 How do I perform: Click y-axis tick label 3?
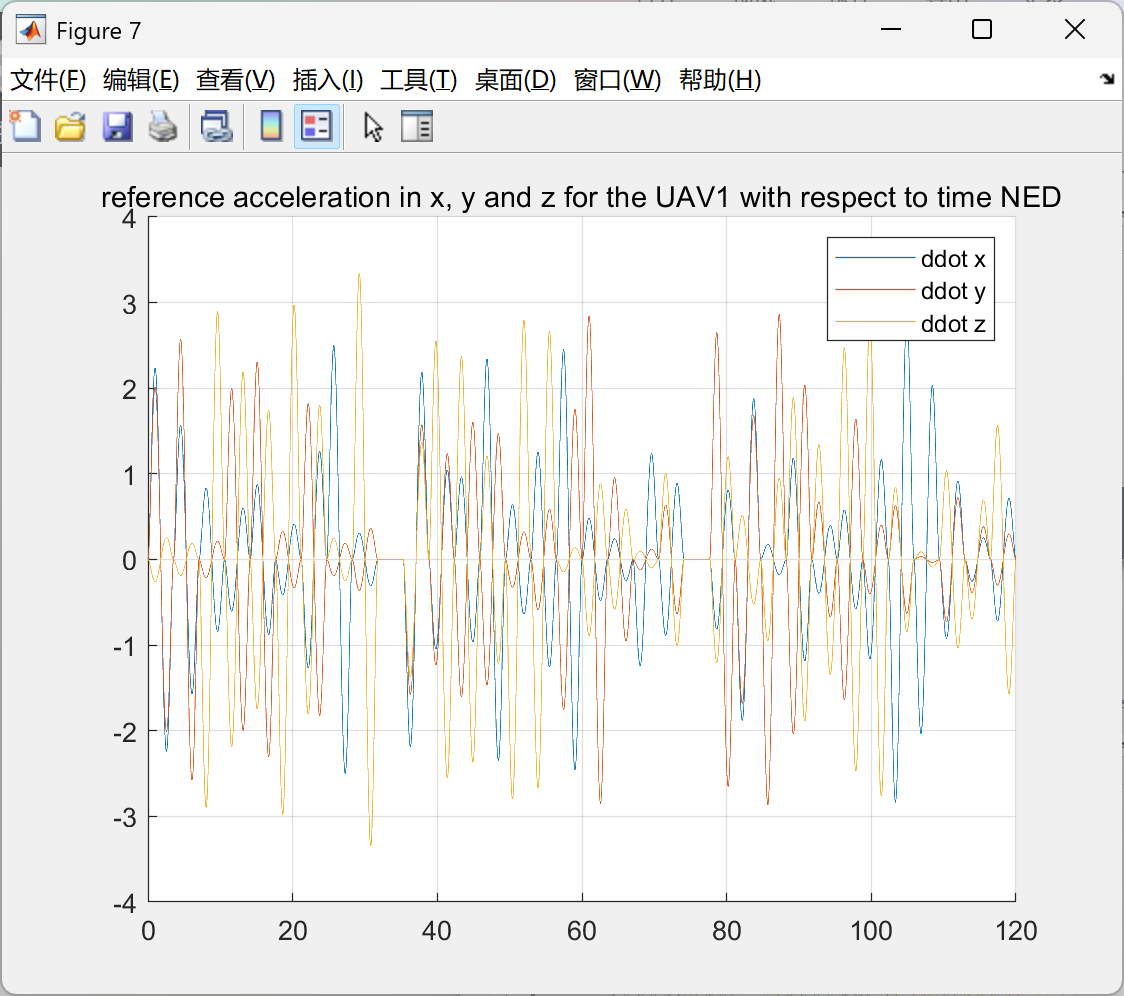pos(129,305)
